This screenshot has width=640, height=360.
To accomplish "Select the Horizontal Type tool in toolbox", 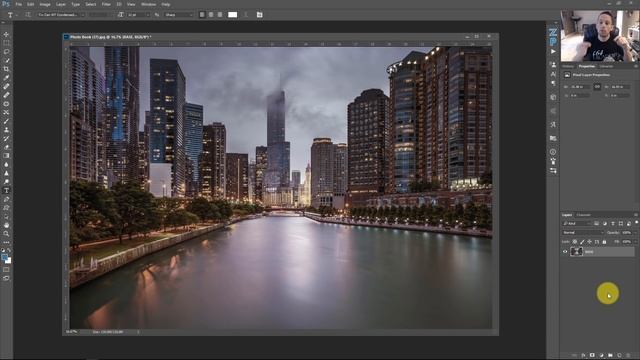I will (6, 191).
